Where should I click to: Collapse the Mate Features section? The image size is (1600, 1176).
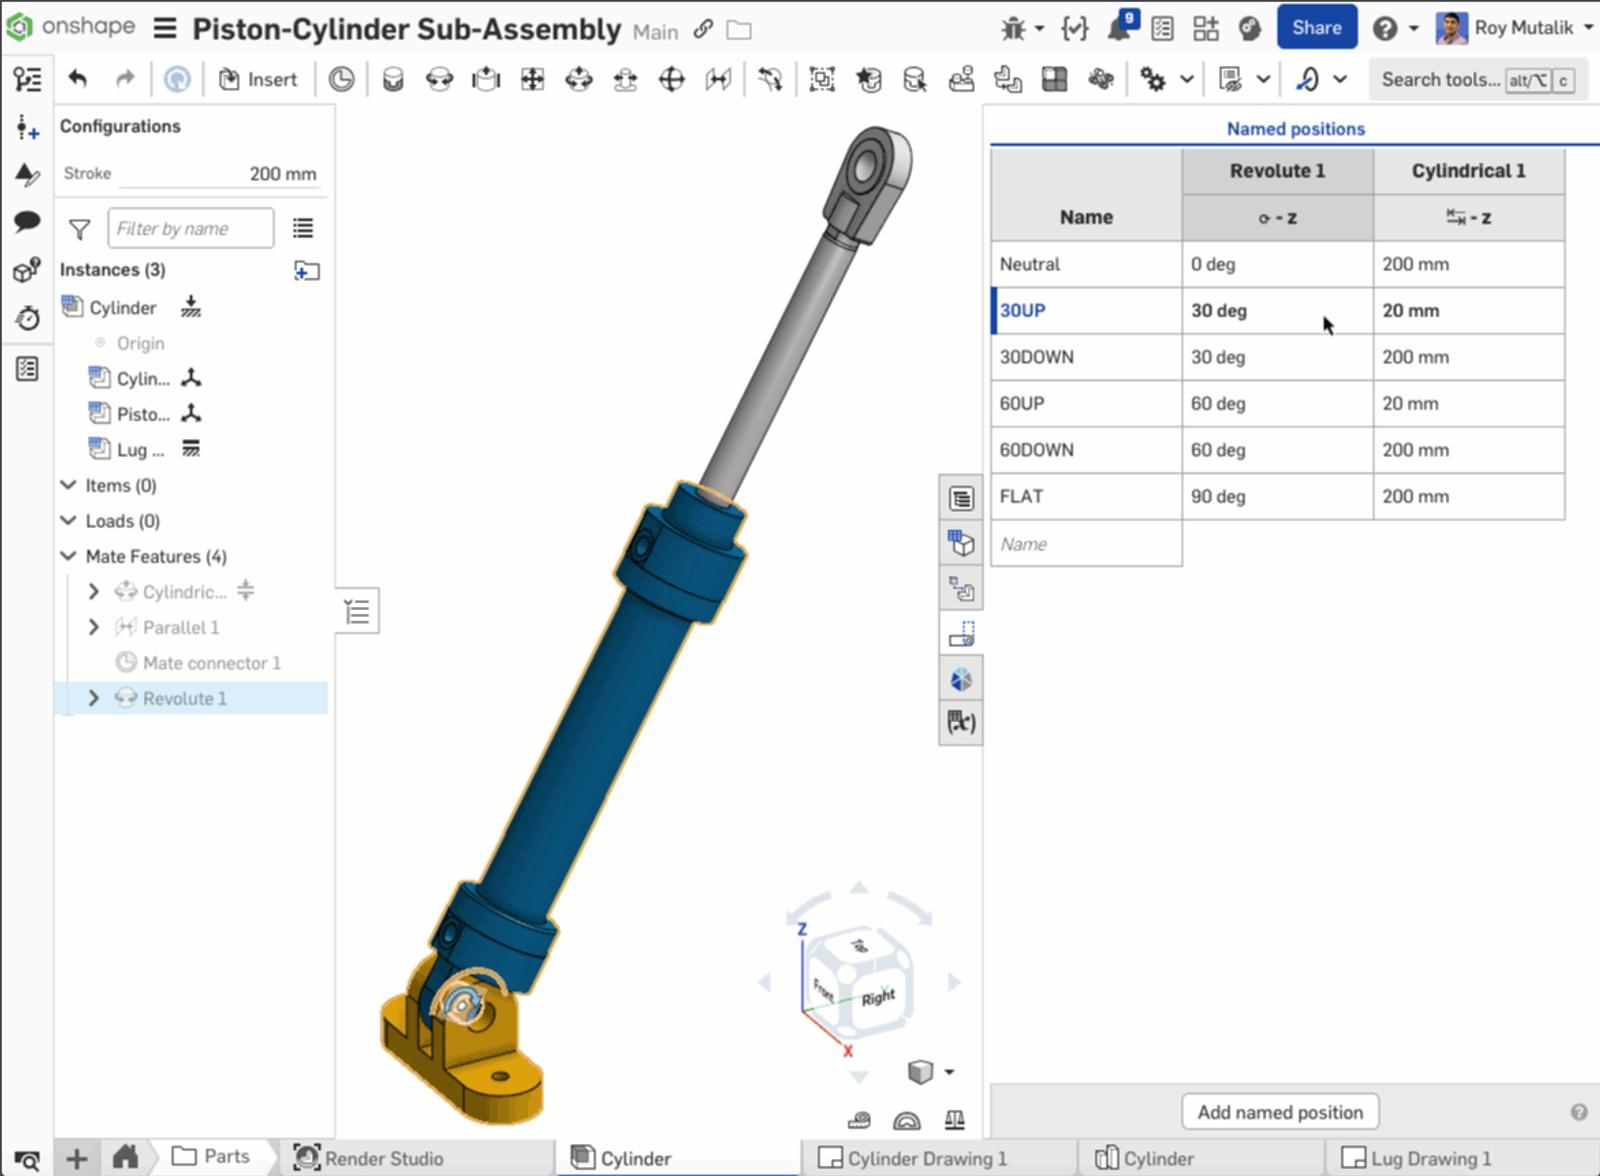69,556
